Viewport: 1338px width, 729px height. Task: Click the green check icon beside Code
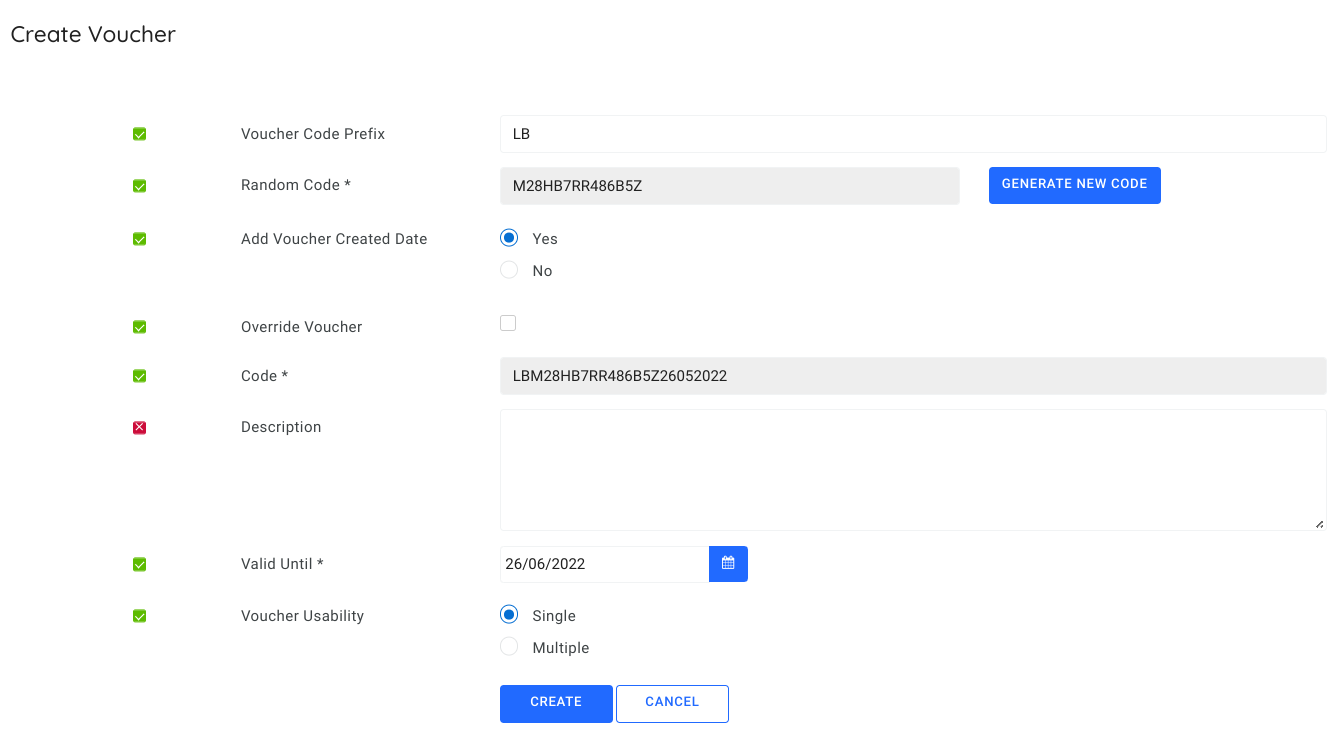[x=139, y=375]
